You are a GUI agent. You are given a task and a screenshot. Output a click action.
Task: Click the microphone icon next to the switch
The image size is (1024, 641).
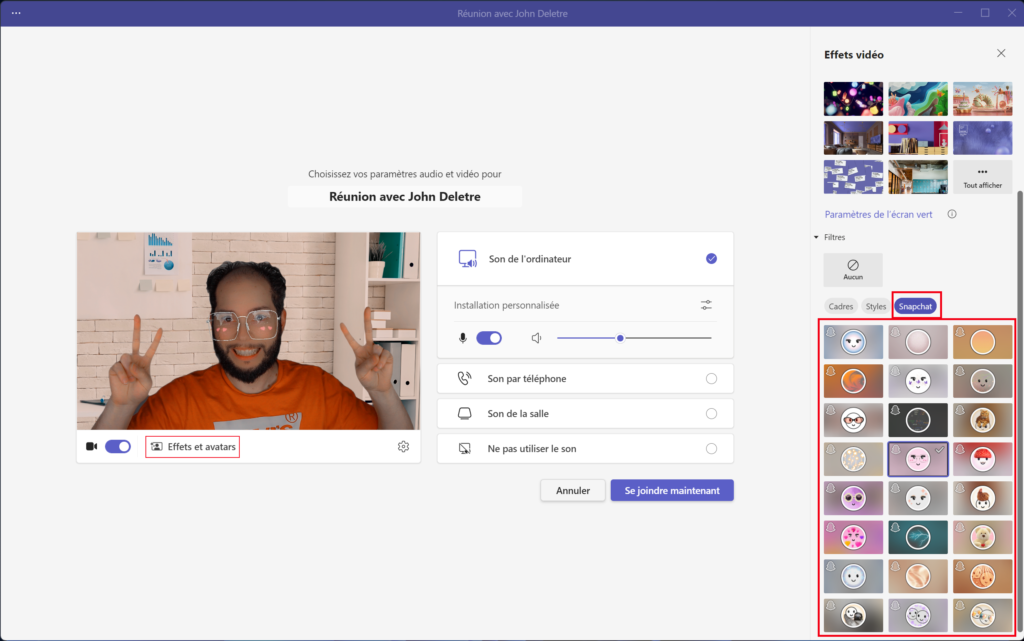(462, 338)
